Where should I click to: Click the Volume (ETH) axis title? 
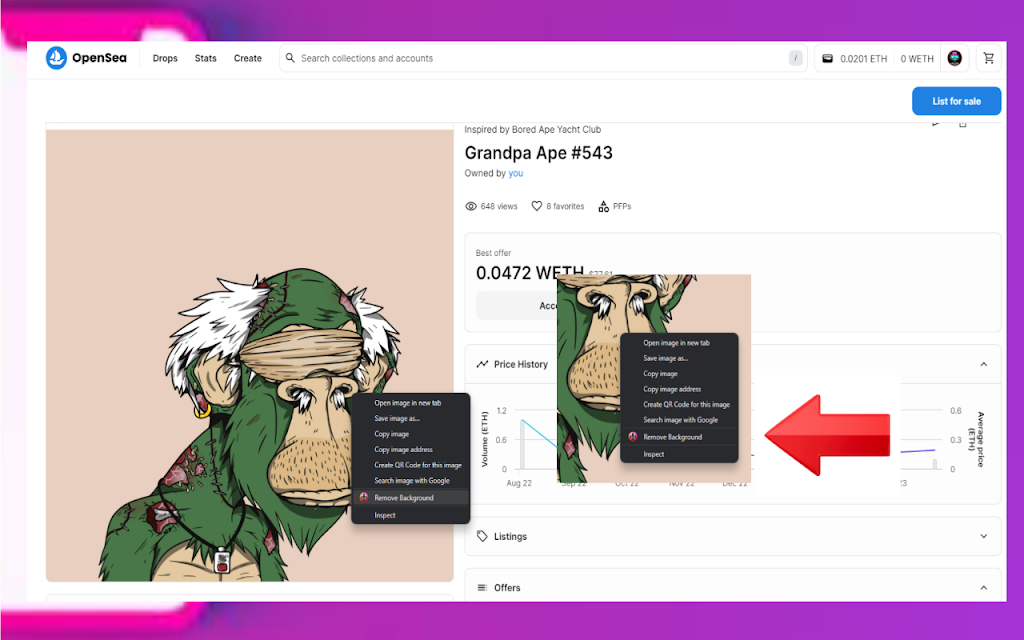485,439
